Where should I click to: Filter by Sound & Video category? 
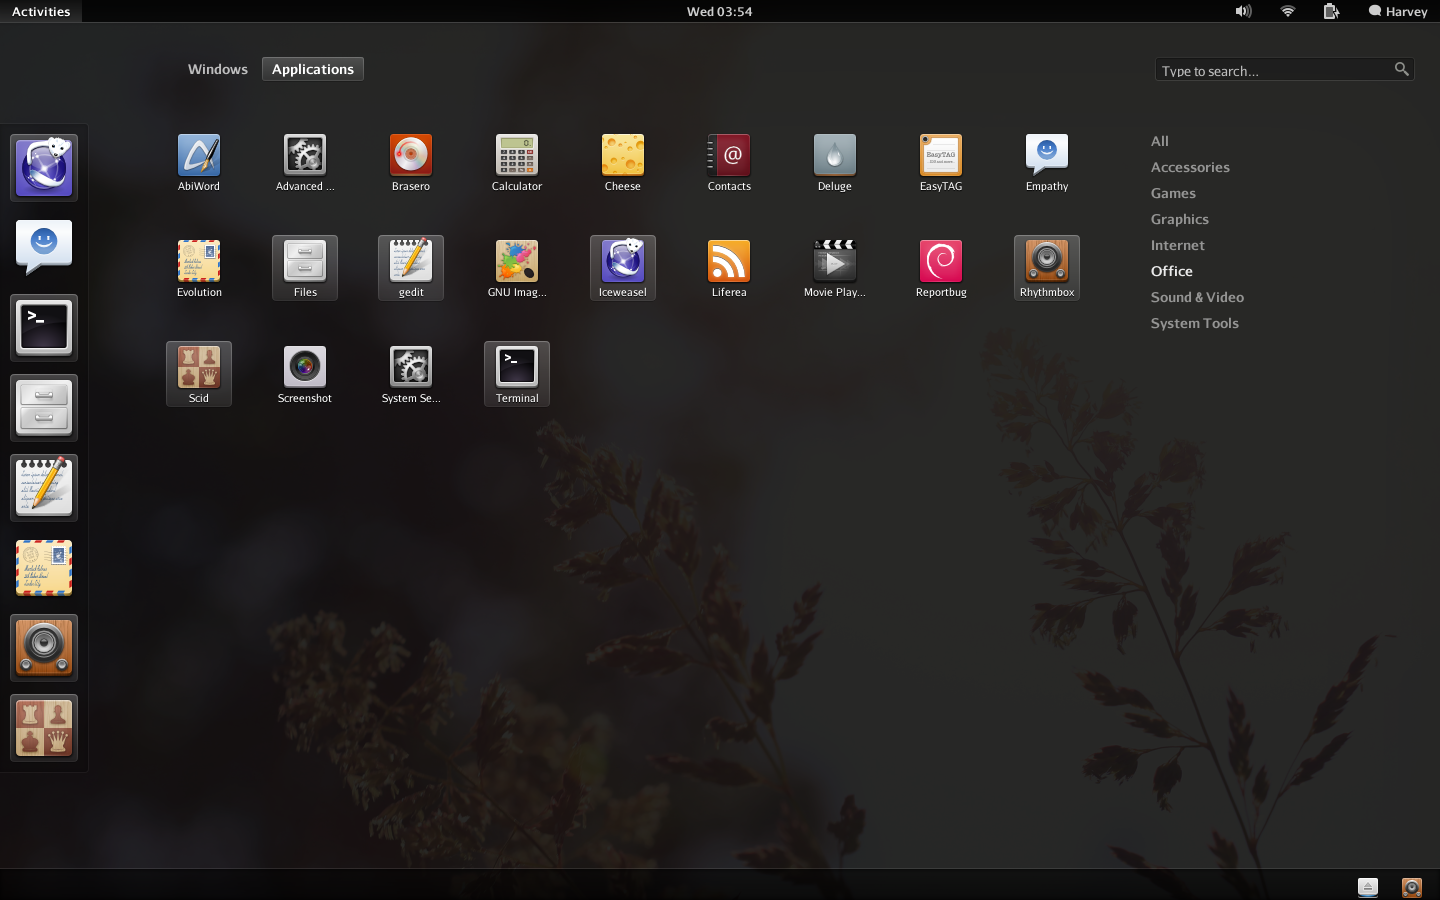pyautogui.click(x=1197, y=297)
